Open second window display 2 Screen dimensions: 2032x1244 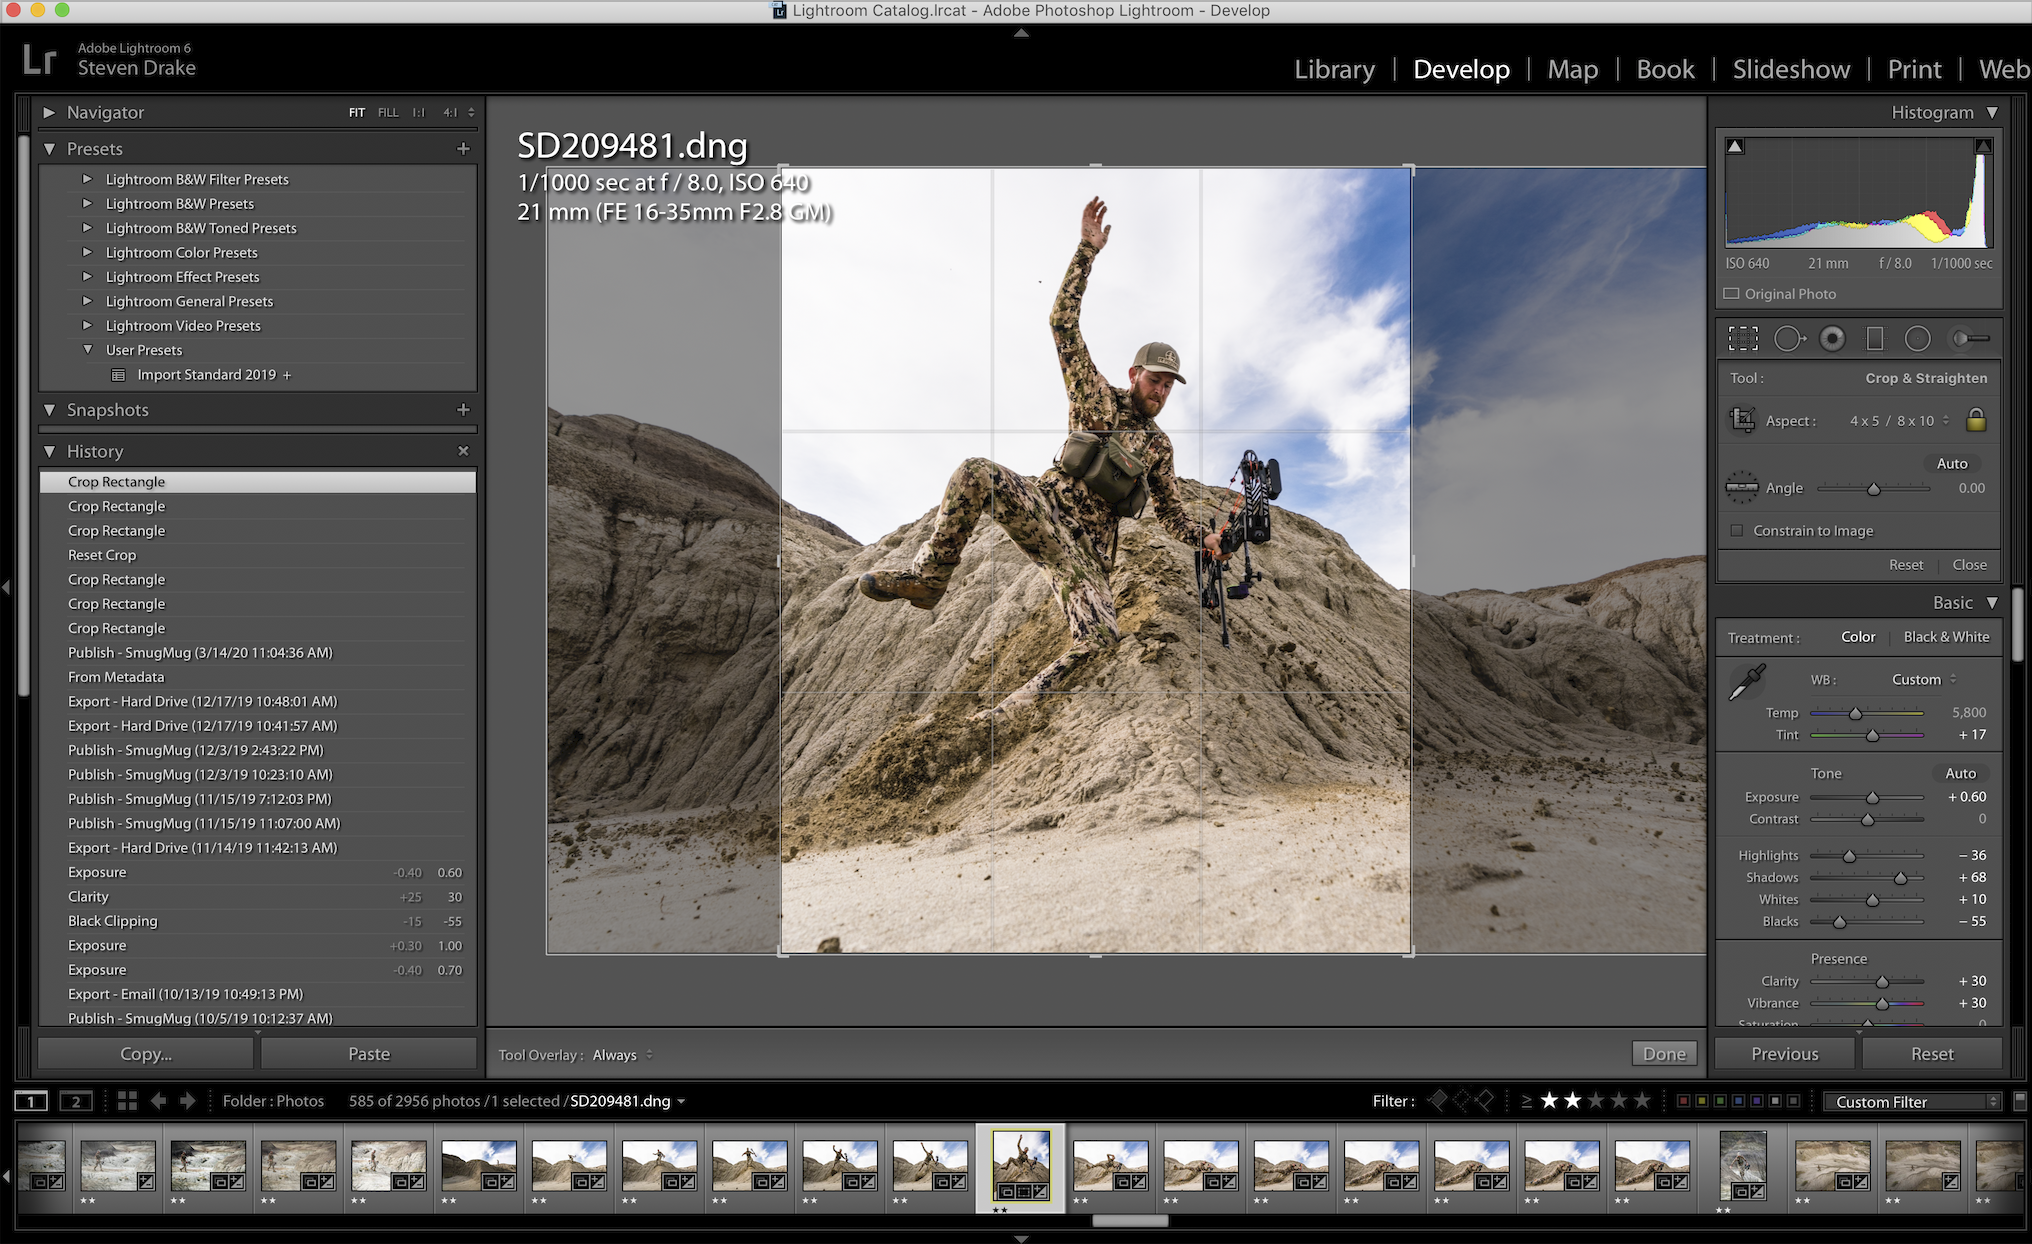click(x=75, y=1101)
